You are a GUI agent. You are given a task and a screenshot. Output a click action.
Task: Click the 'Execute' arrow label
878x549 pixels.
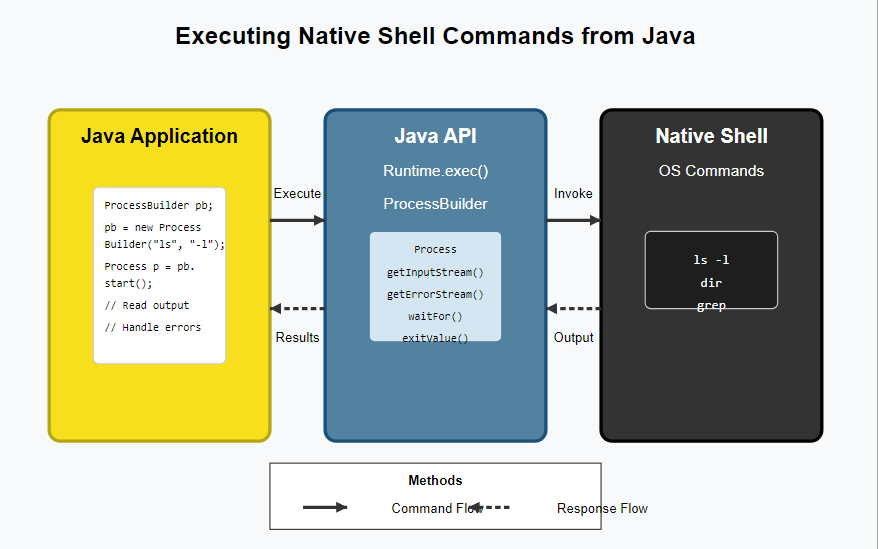[x=297, y=194]
